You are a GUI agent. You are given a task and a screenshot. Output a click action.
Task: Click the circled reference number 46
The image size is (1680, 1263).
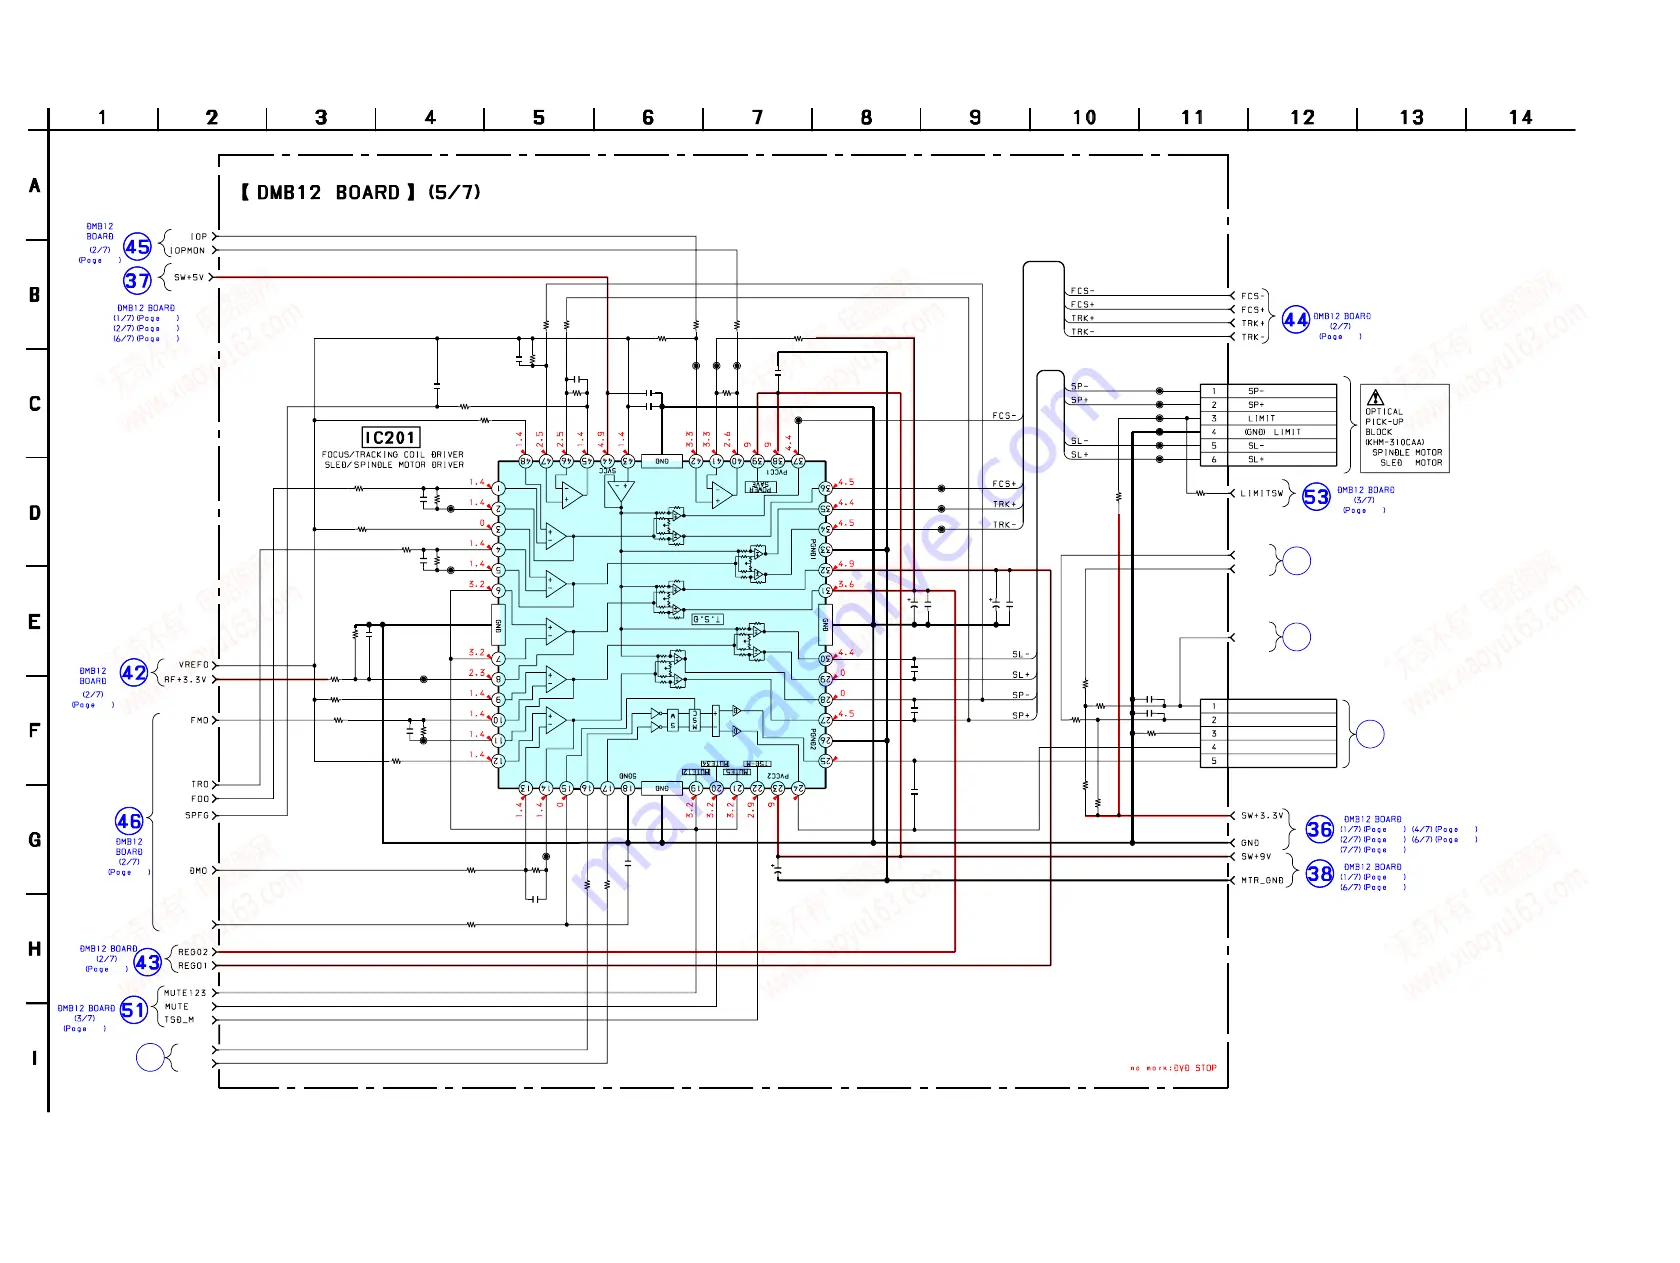129,822
